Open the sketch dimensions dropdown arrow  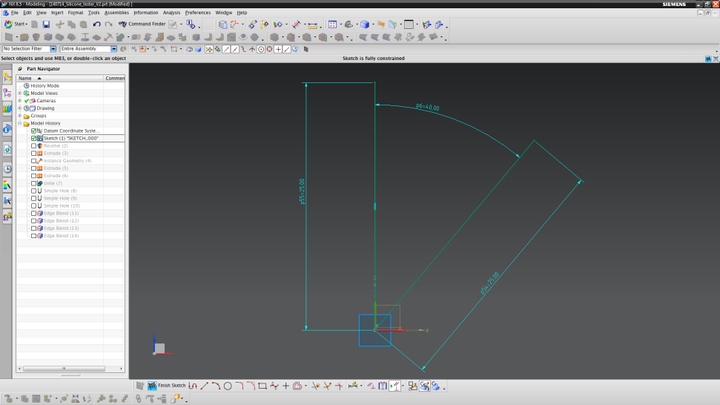(361, 386)
